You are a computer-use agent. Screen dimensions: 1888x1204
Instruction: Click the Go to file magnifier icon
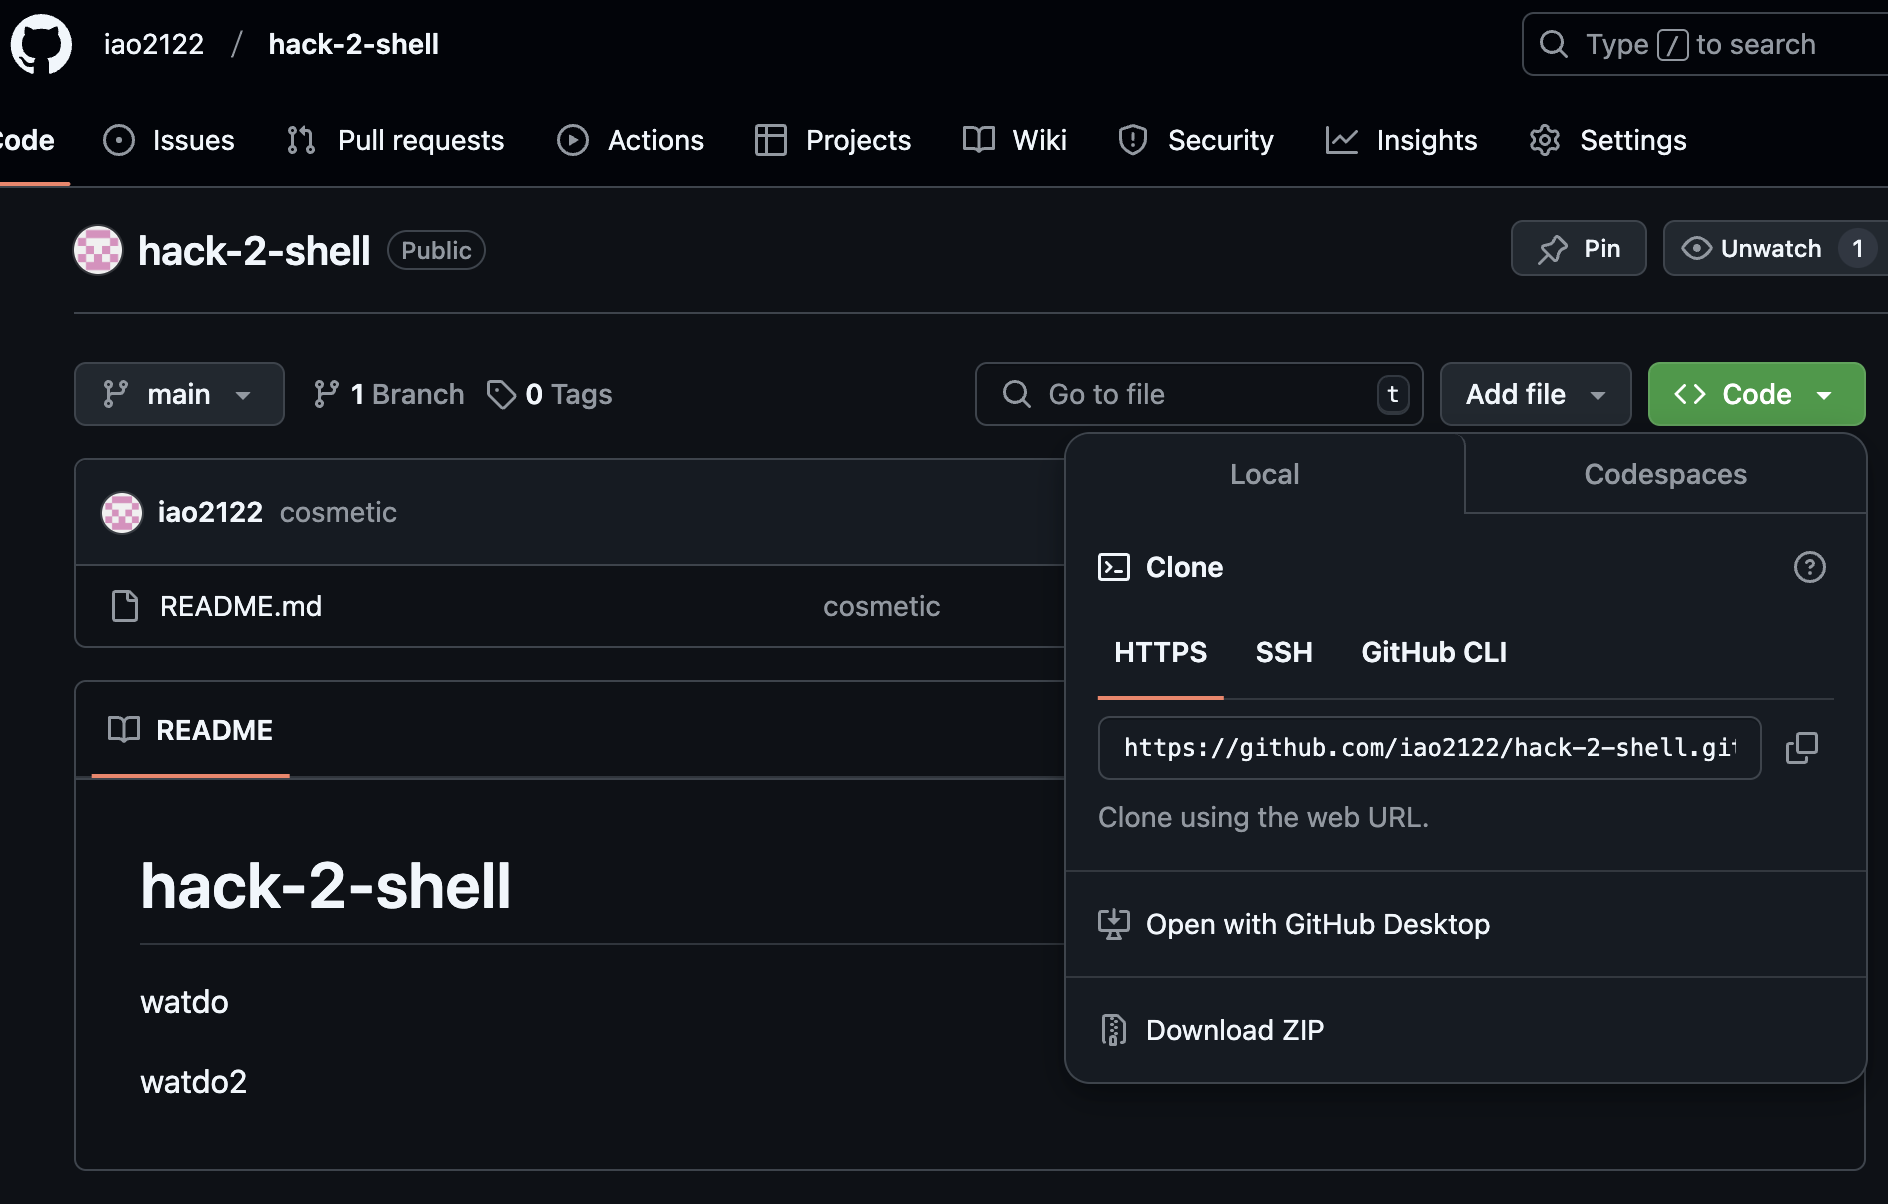(1016, 394)
